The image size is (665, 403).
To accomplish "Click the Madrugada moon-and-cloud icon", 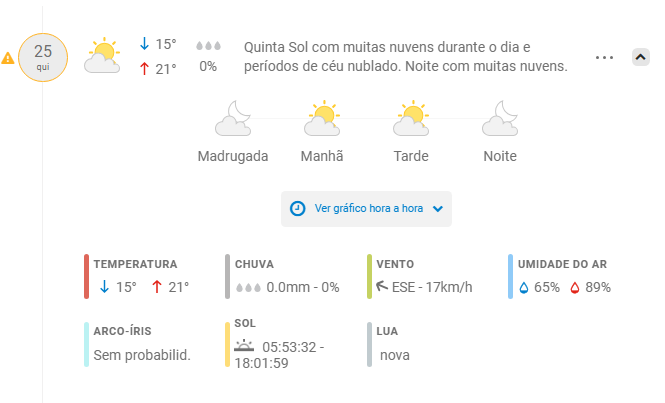I will 233,118.
